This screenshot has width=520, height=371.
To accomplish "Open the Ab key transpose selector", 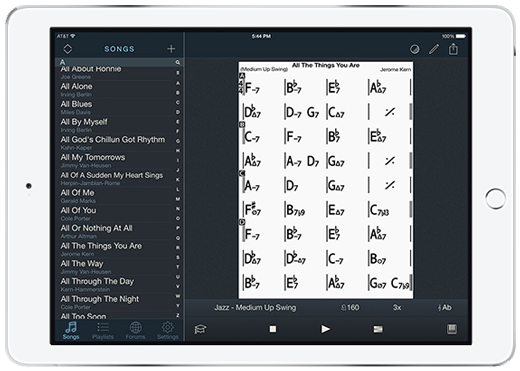I will [x=445, y=307].
